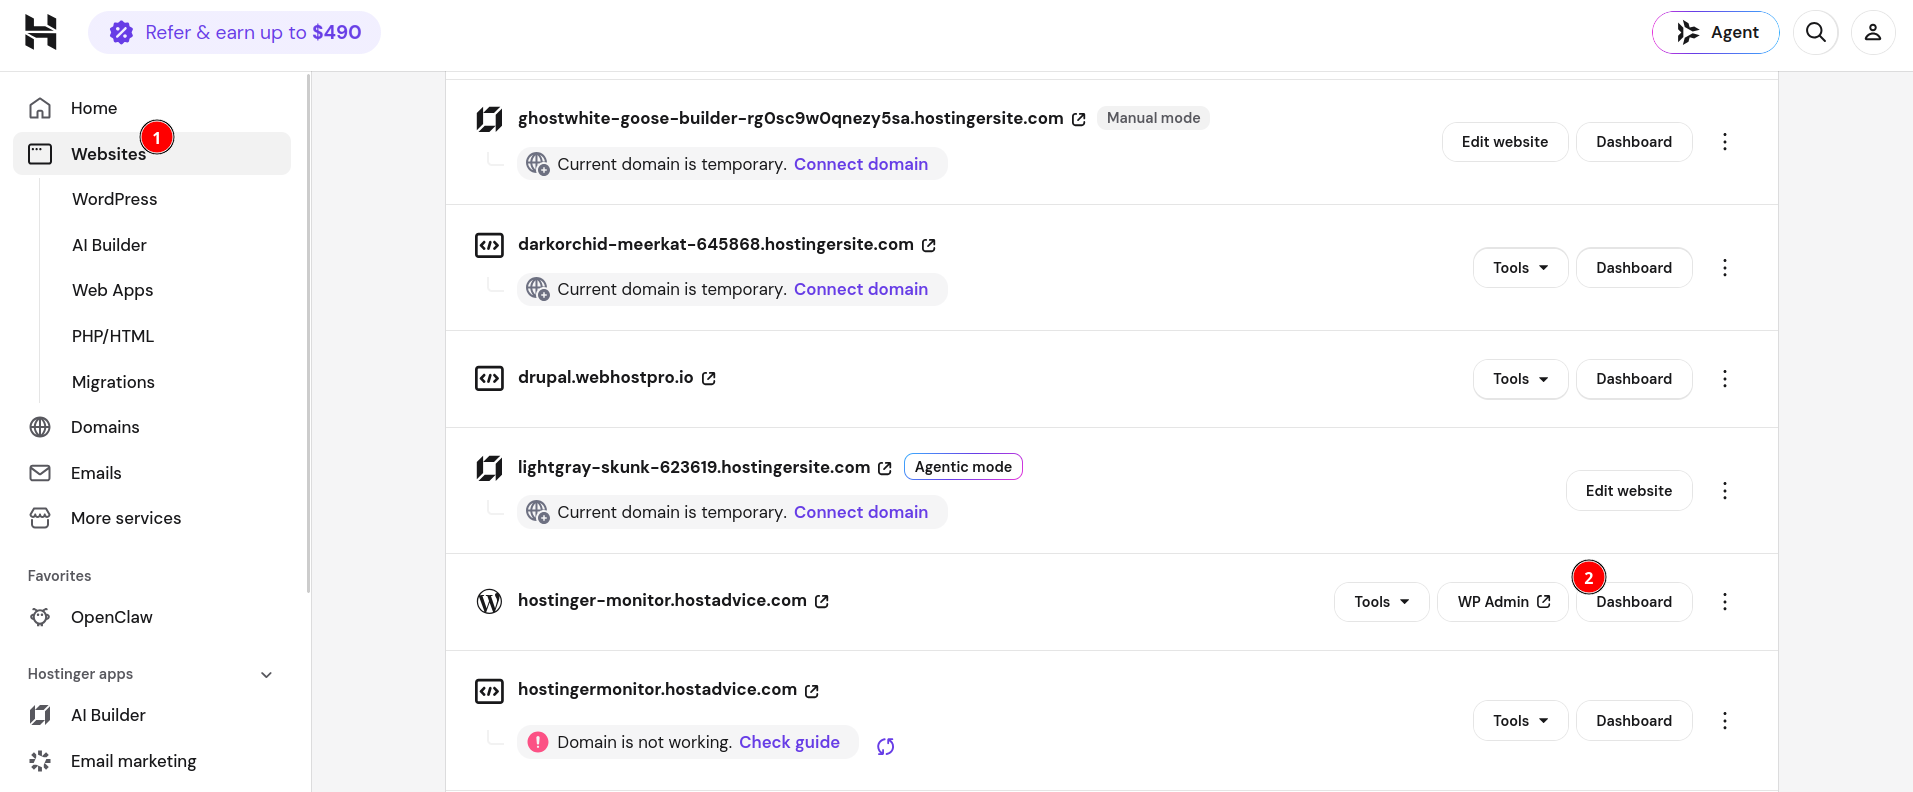Open Dashboard for hostingermonitor.hostadvice.com
The image size is (1913, 792).
pos(1634,721)
